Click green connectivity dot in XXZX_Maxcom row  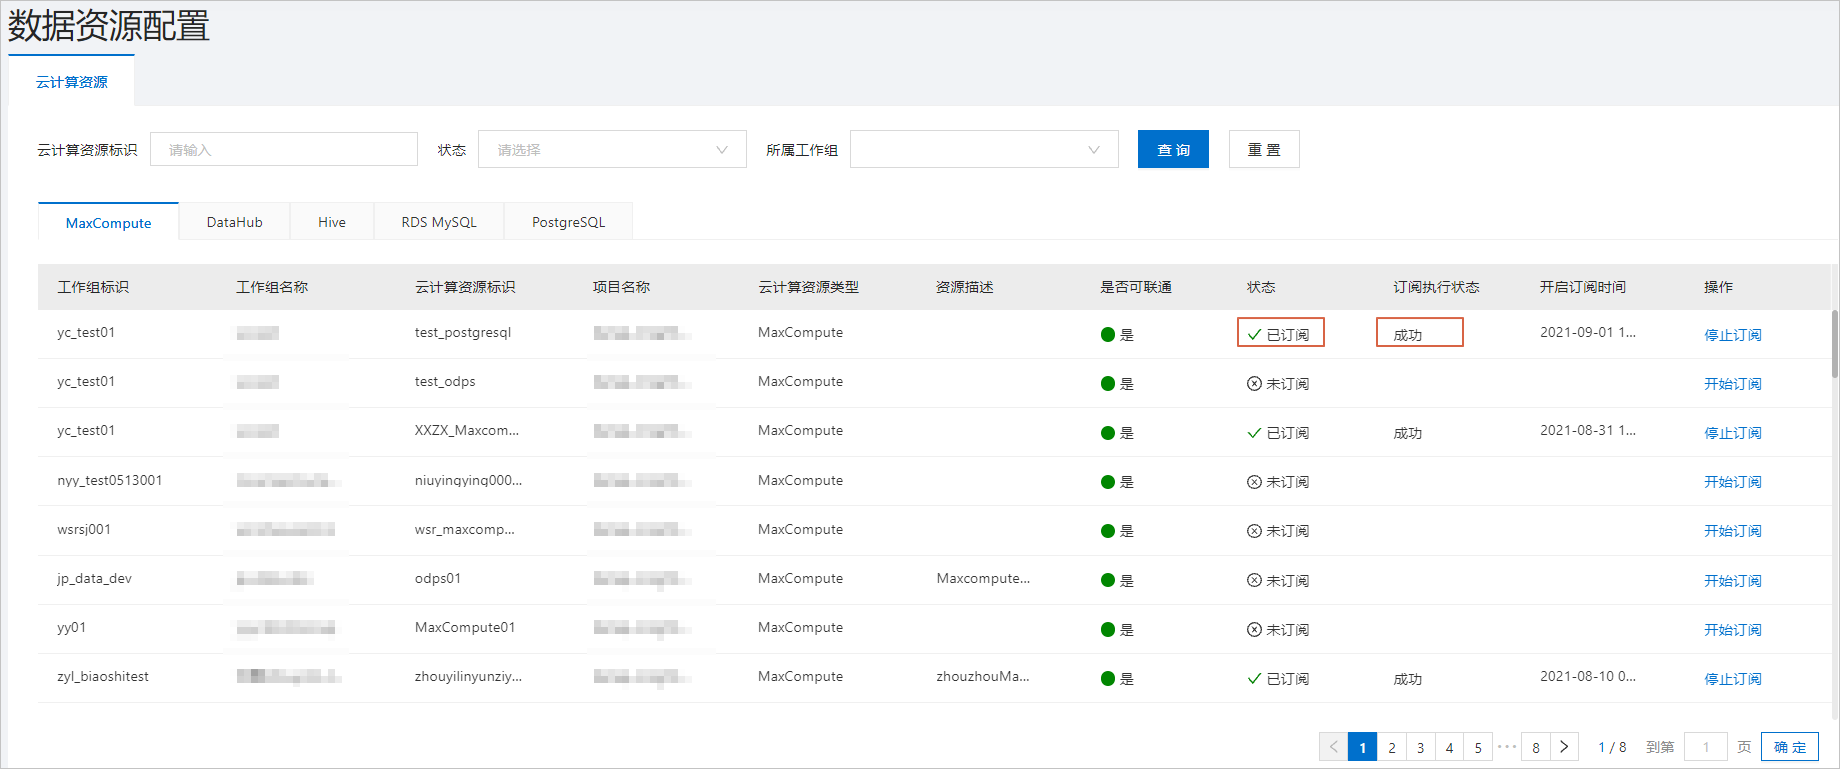click(x=1108, y=433)
